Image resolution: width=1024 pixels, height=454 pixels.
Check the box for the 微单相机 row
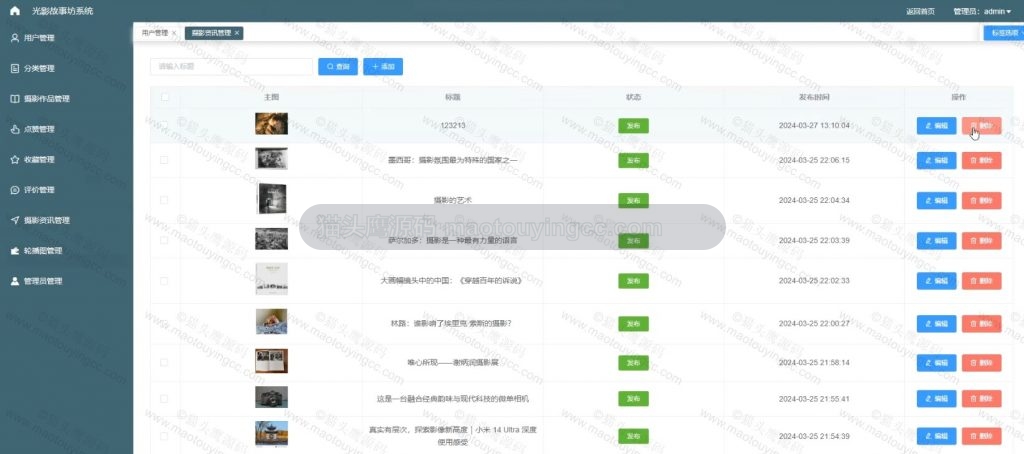click(164, 398)
